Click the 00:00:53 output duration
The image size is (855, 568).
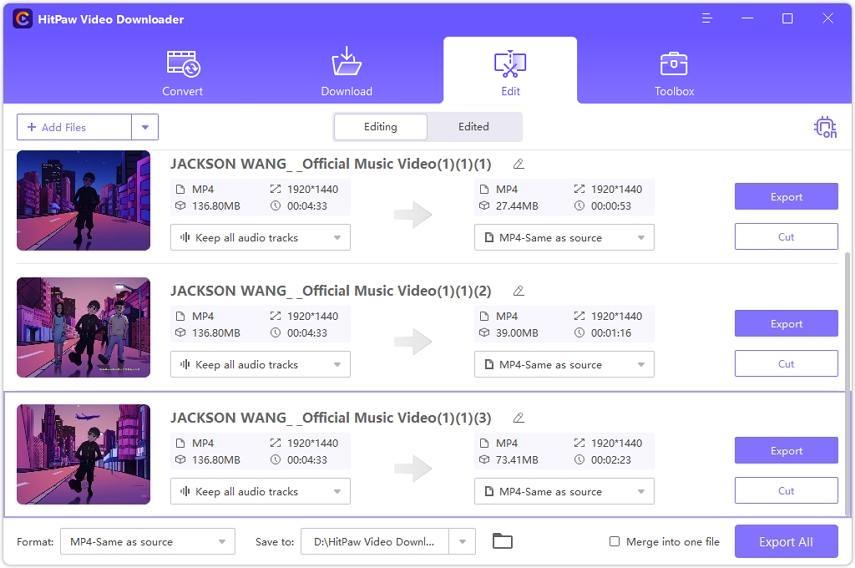point(611,206)
